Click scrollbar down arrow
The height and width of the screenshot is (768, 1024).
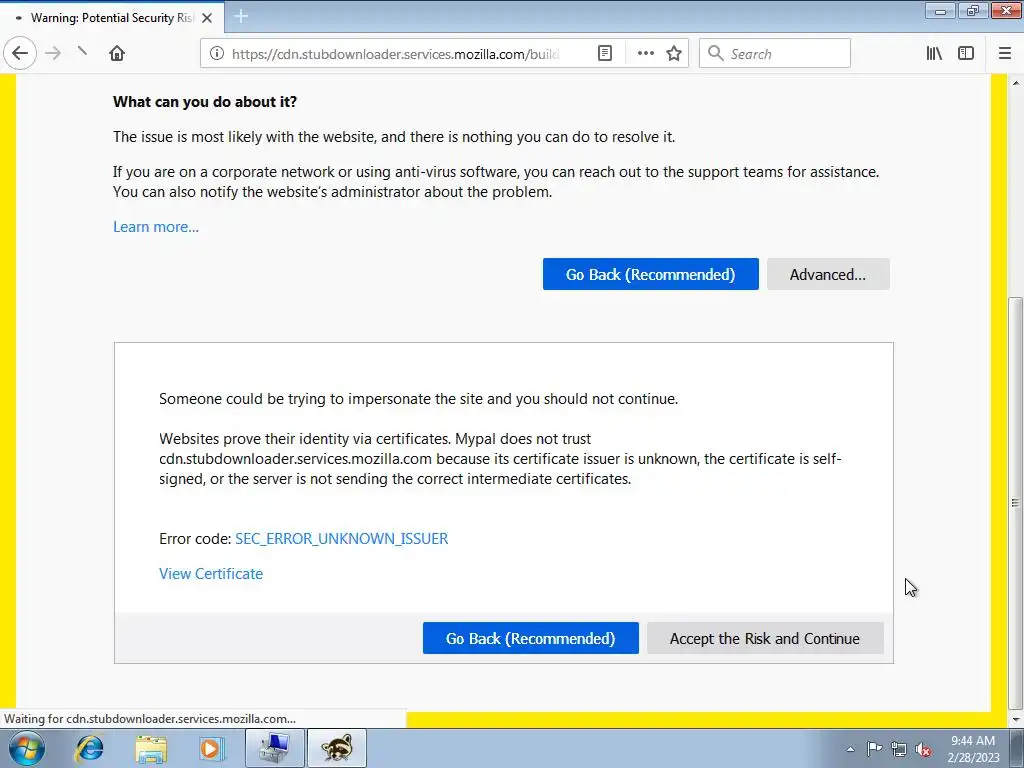click(x=1016, y=719)
